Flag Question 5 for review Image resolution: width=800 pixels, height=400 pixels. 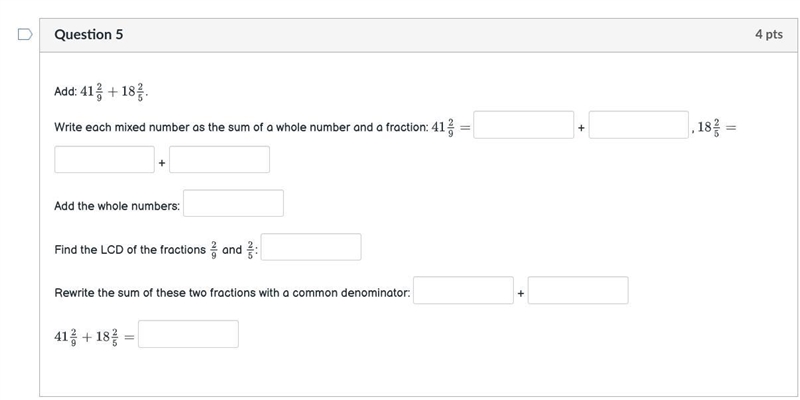click(x=25, y=34)
